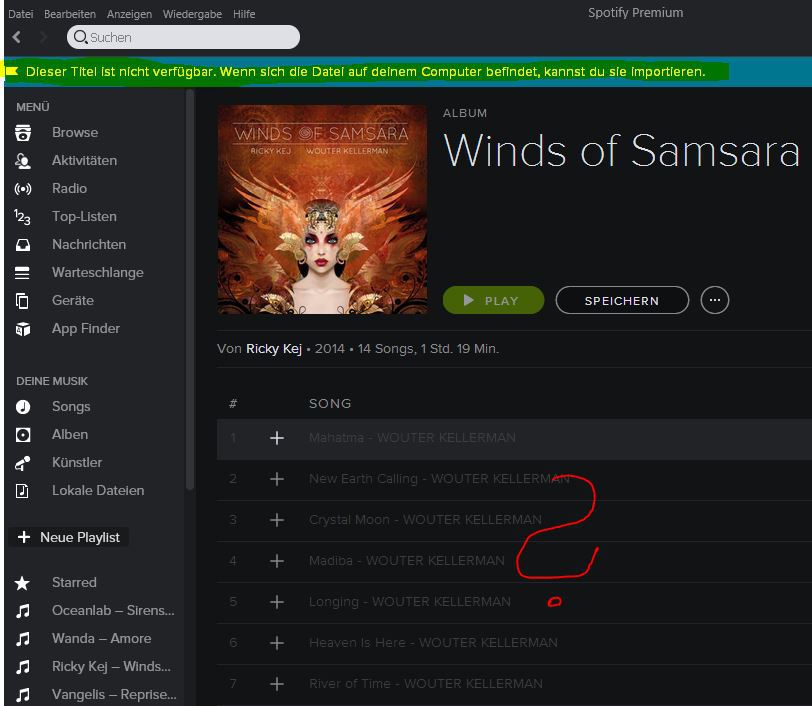Open Geräte devices entry
The height and width of the screenshot is (706, 812).
pyautogui.click(x=72, y=300)
